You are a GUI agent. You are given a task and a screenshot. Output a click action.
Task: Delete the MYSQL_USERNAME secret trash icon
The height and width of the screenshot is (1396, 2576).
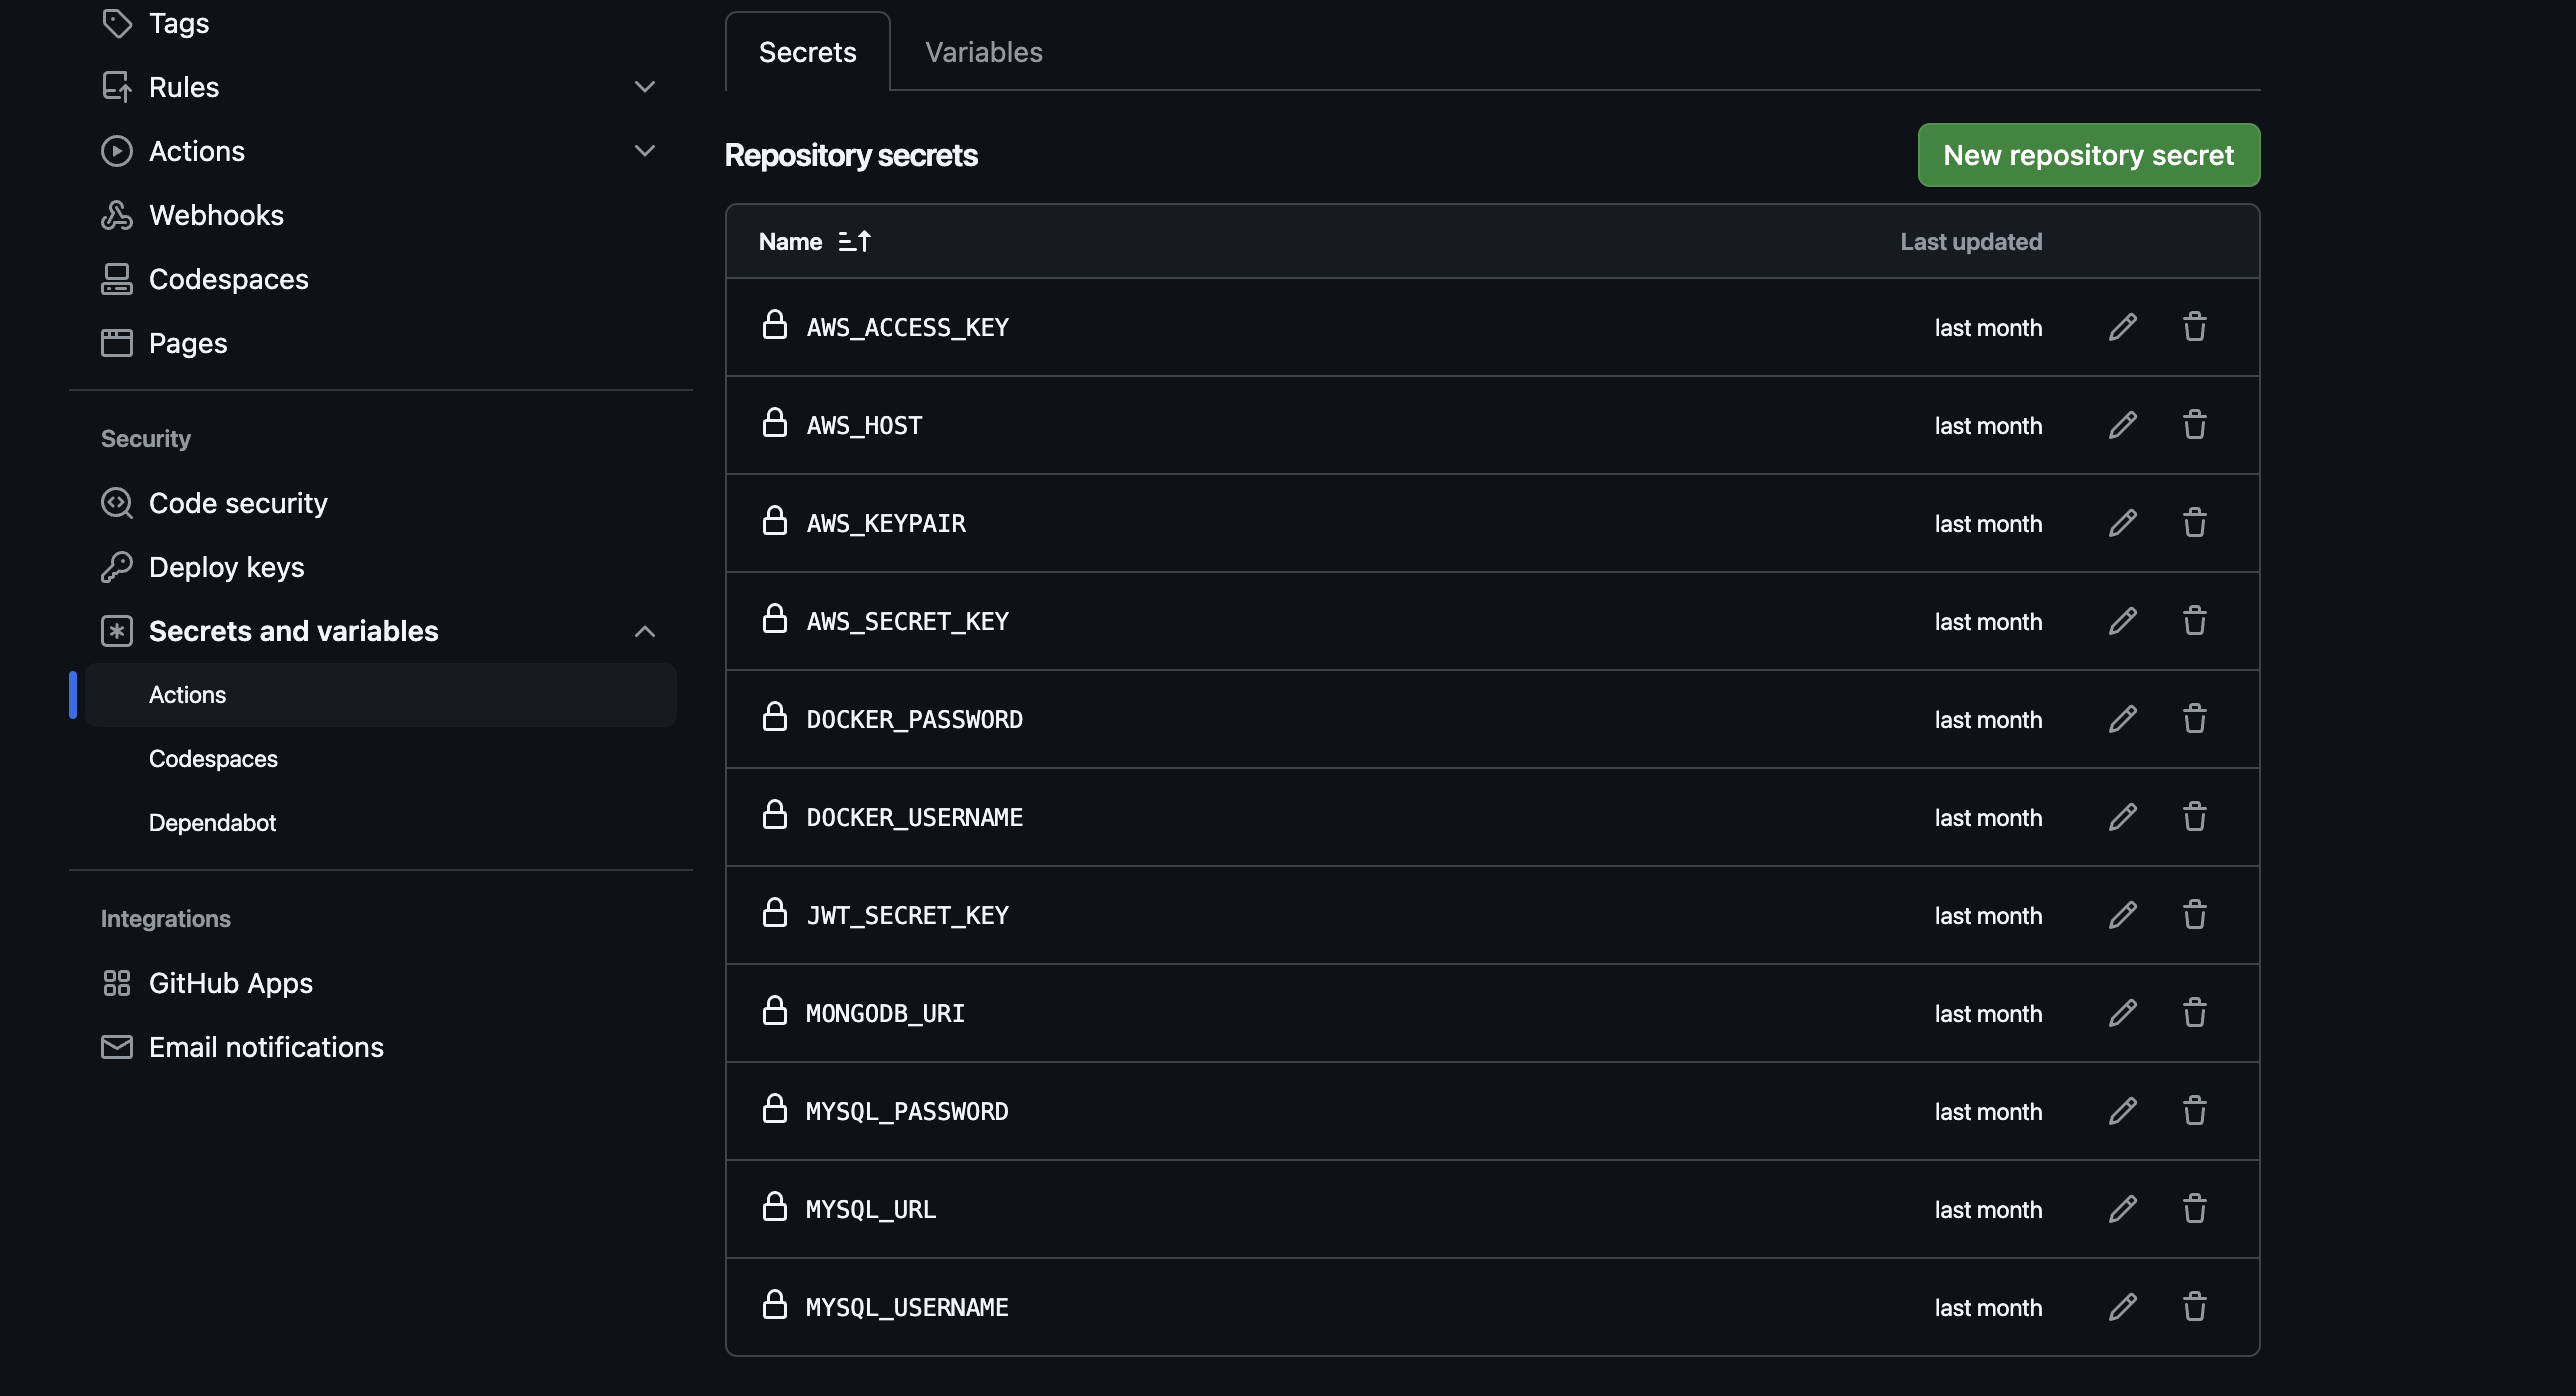2194,1307
